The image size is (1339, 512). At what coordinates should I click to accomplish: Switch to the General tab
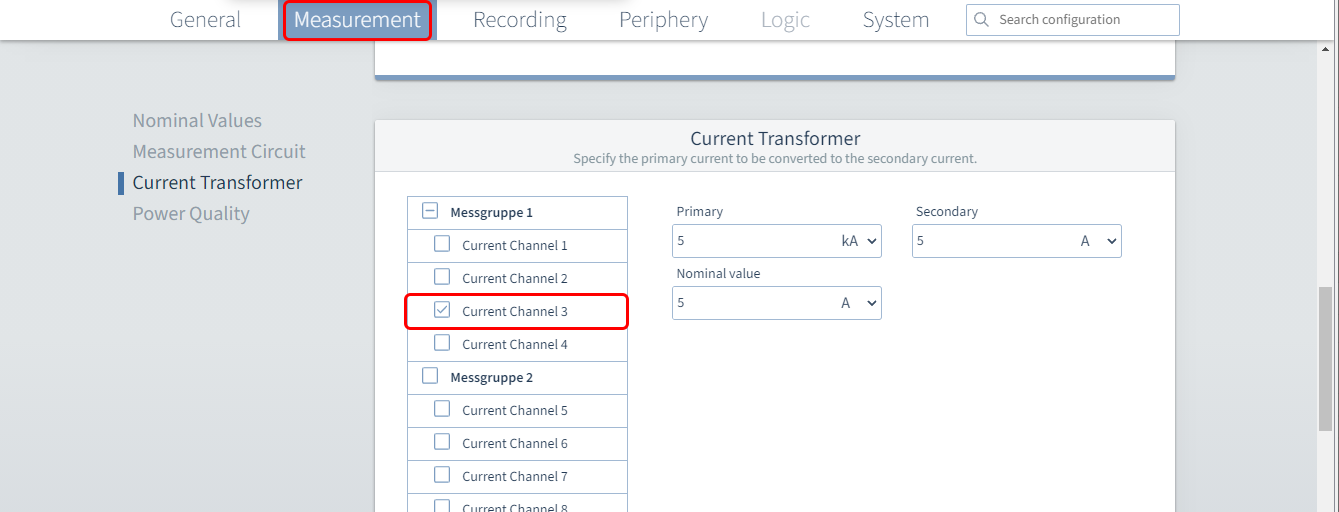click(205, 20)
